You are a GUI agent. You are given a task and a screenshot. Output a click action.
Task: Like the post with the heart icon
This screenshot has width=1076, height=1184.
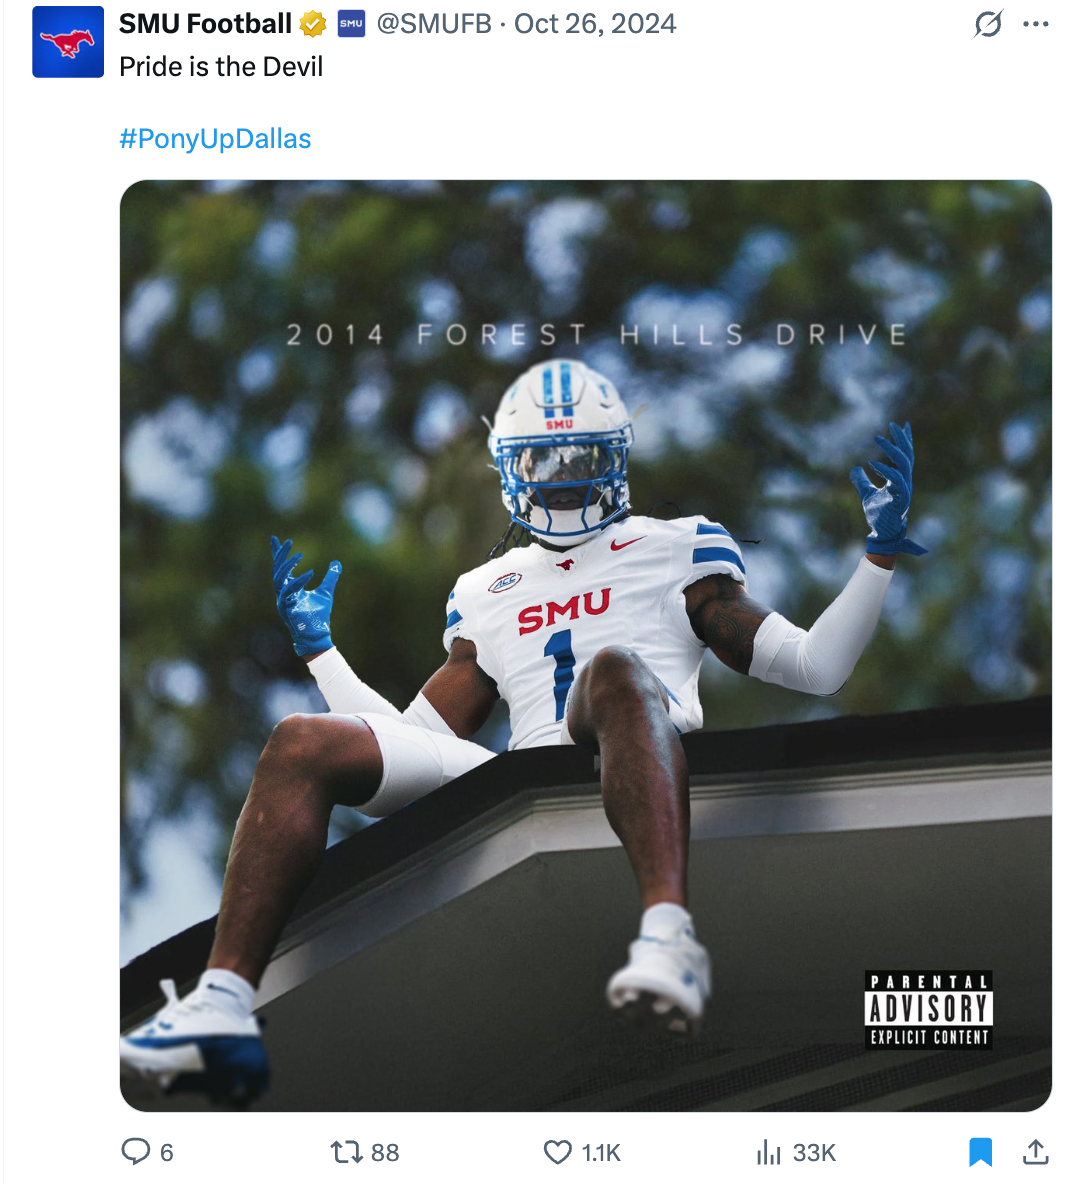558,1152
